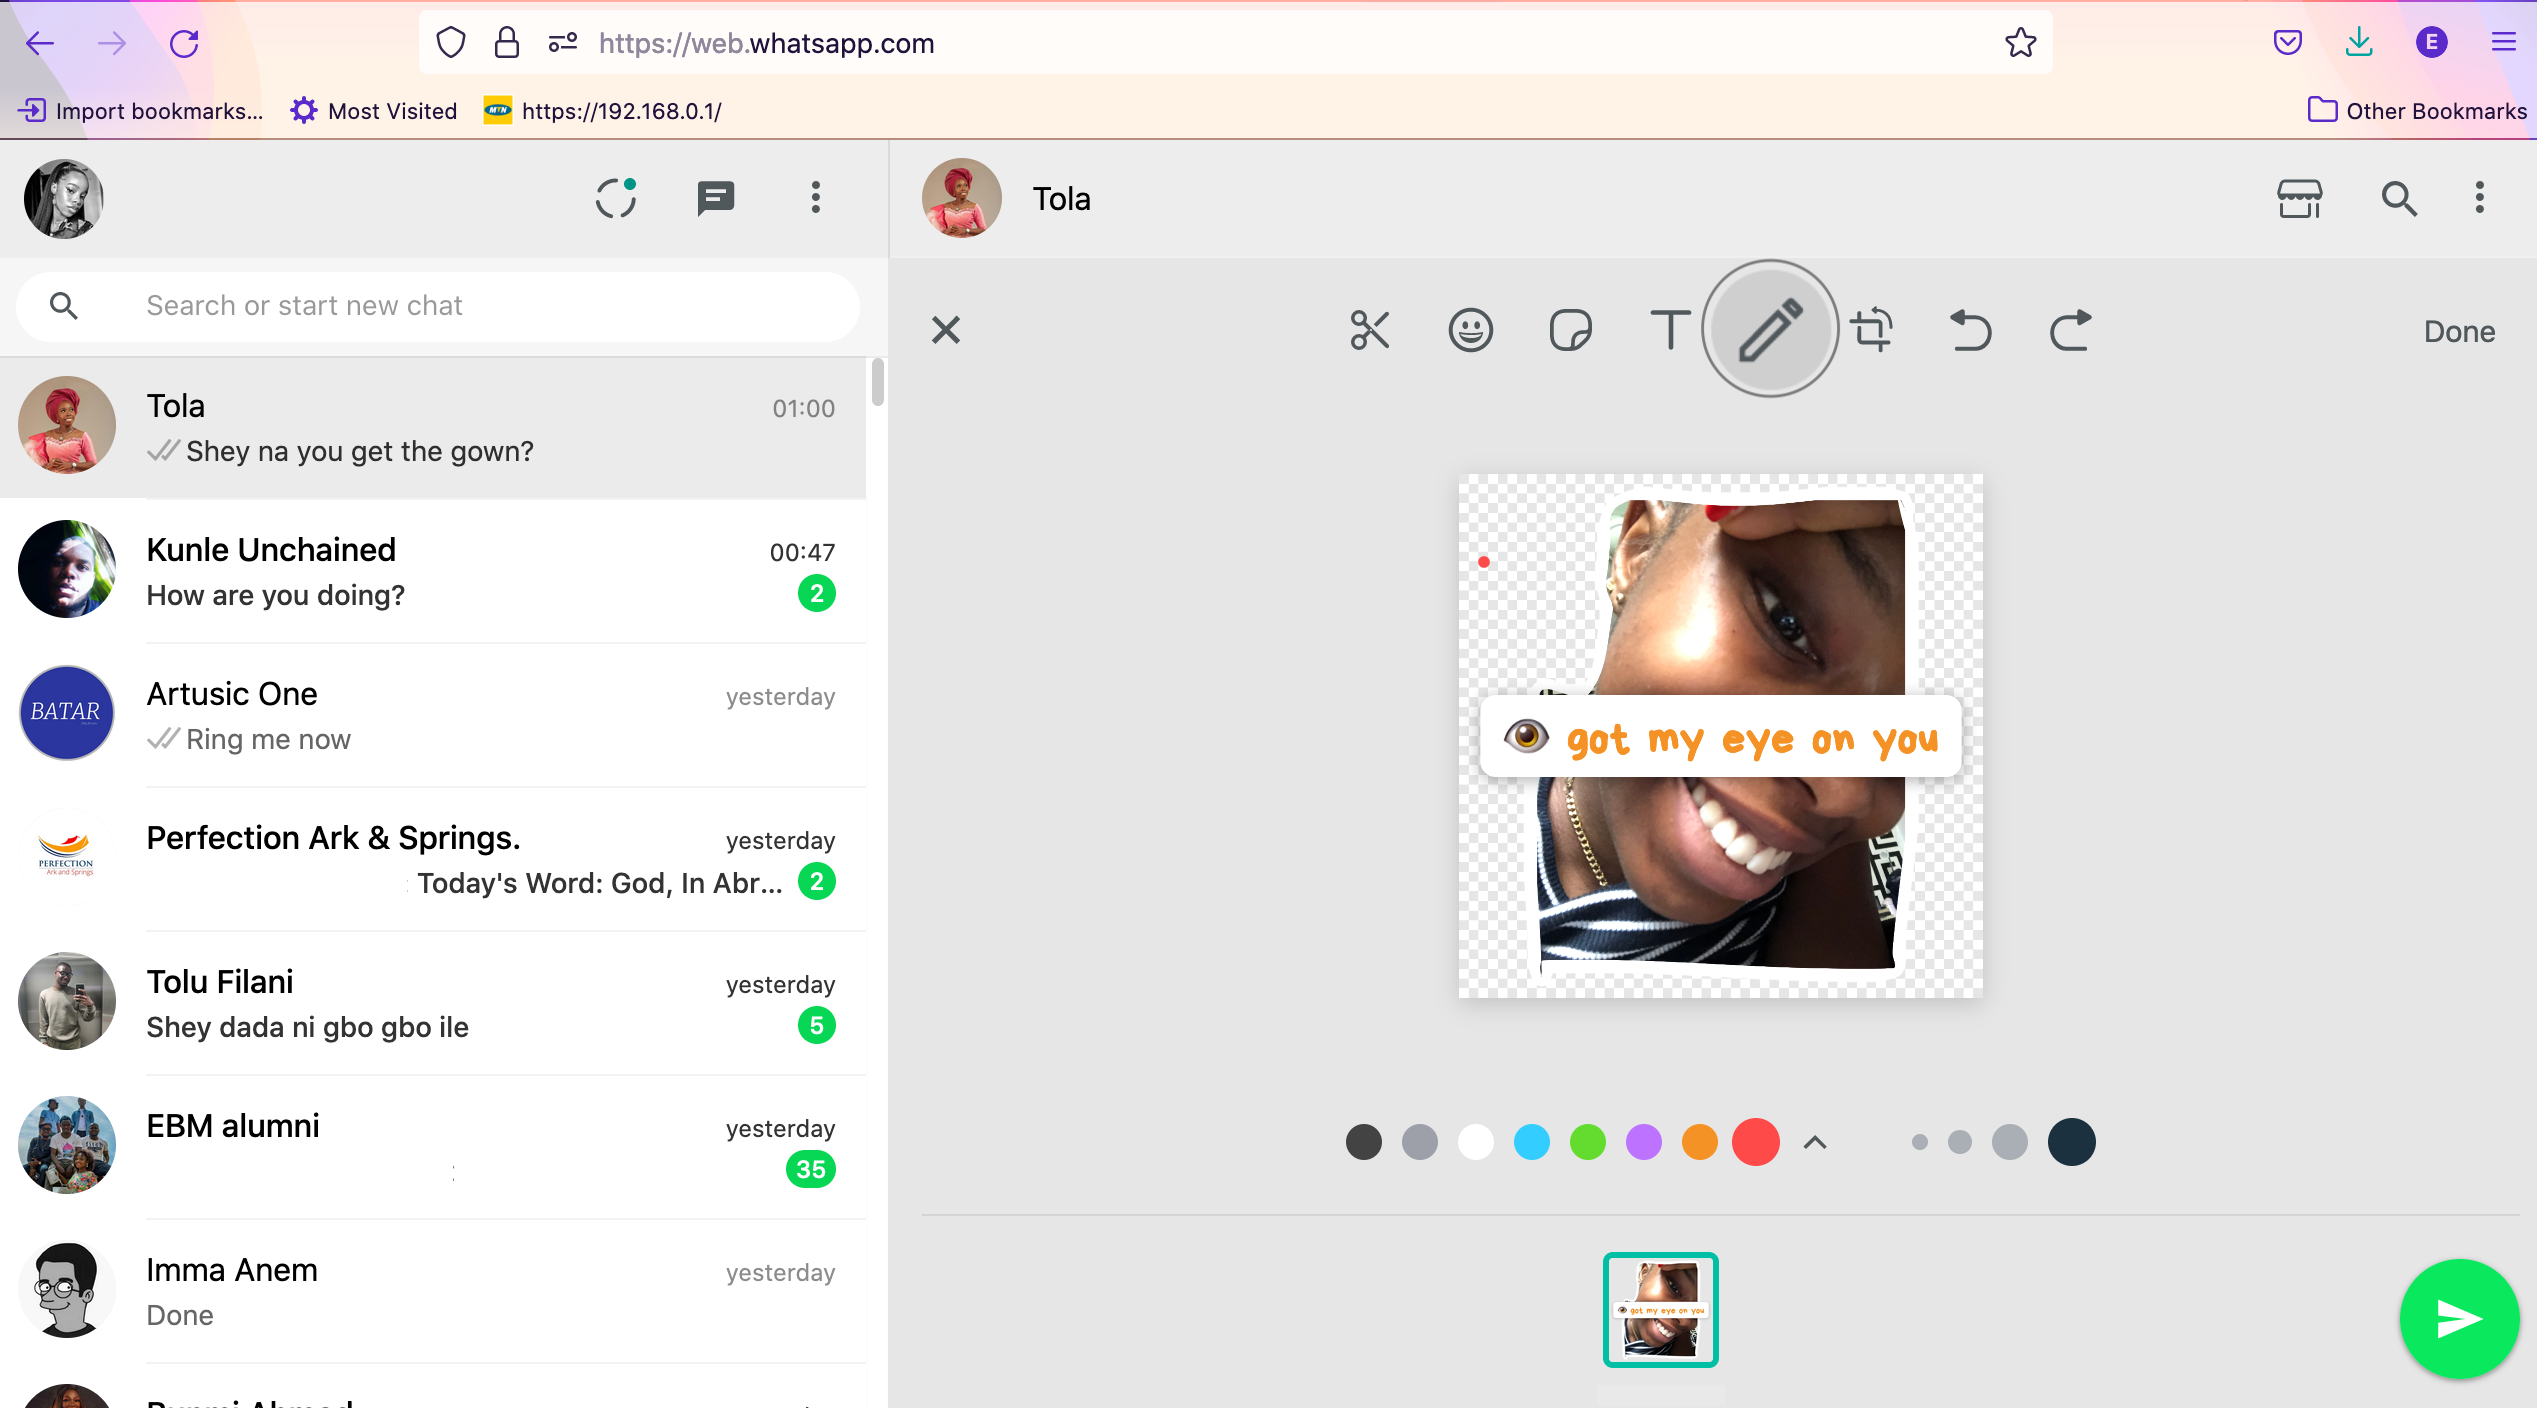Click Done to finish editing
The image size is (2537, 1408).
(2458, 331)
